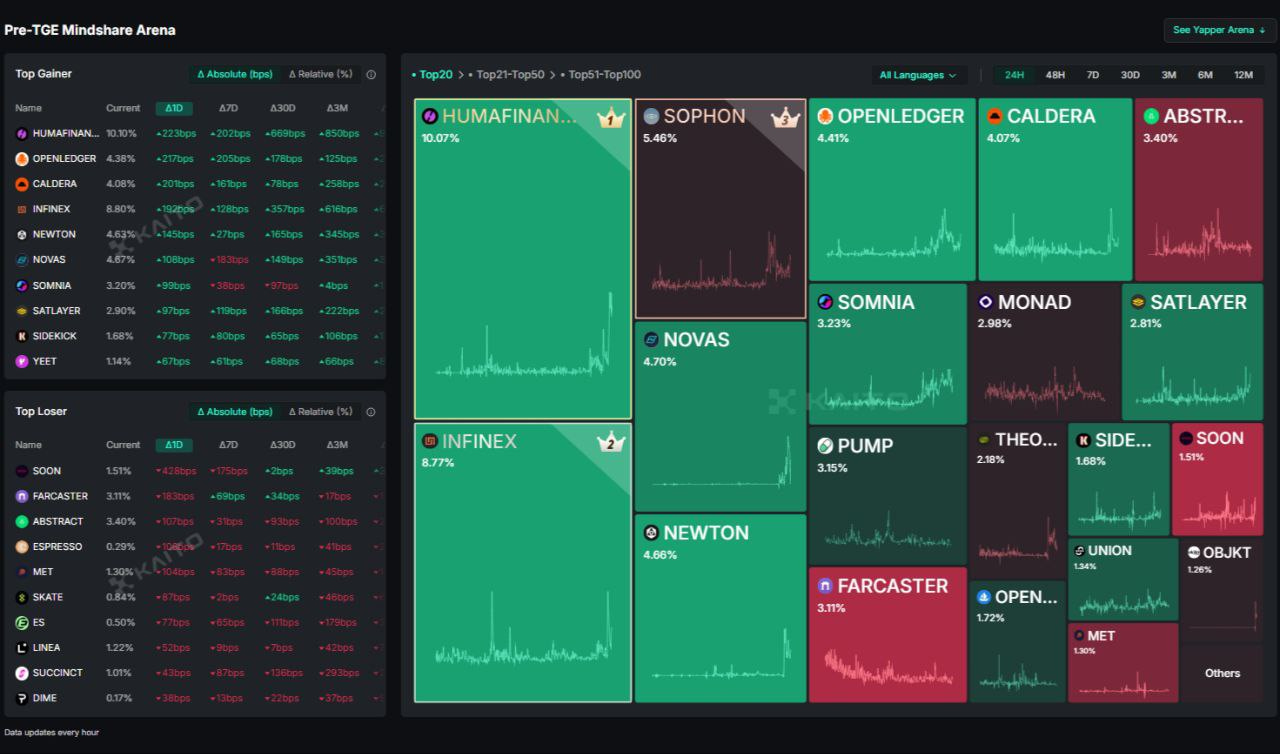Click the See Yapper Arena button

(1219, 30)
